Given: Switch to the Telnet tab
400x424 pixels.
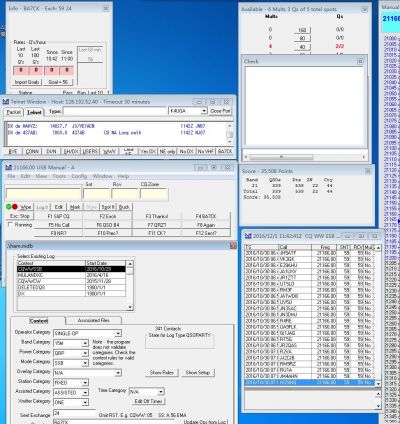Looking at the screenshot, I should click(x=34, y=112).
